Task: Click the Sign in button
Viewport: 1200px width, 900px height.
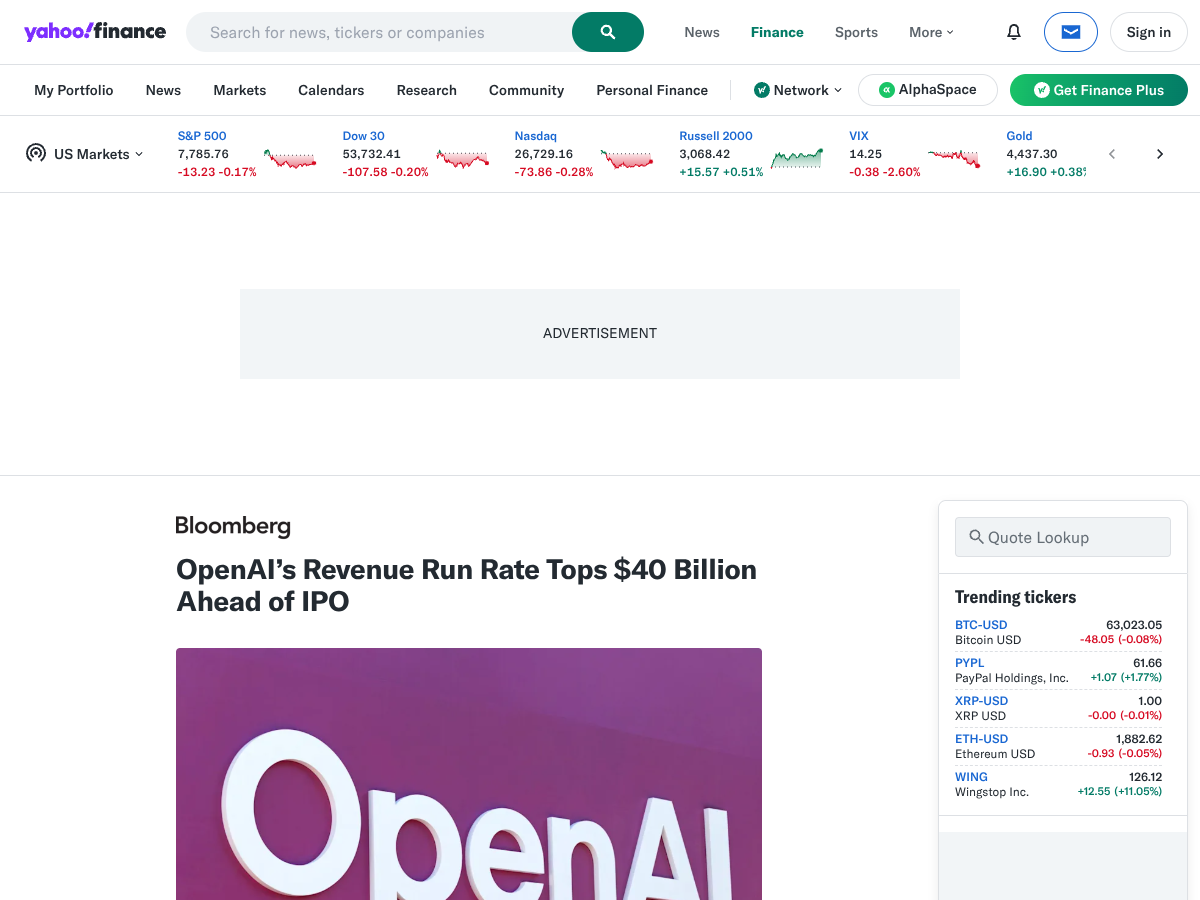Action: 1149,32
